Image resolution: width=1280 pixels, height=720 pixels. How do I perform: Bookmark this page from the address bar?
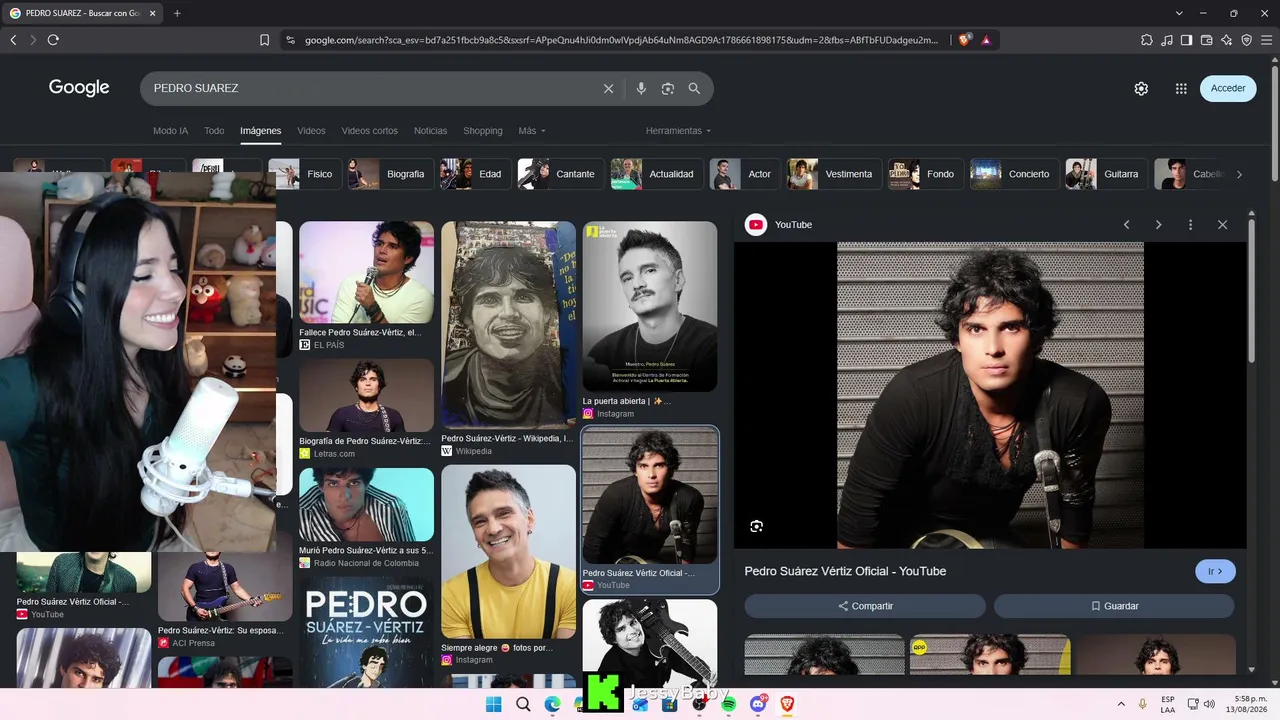pyautogui.click(x=265, y=40)
